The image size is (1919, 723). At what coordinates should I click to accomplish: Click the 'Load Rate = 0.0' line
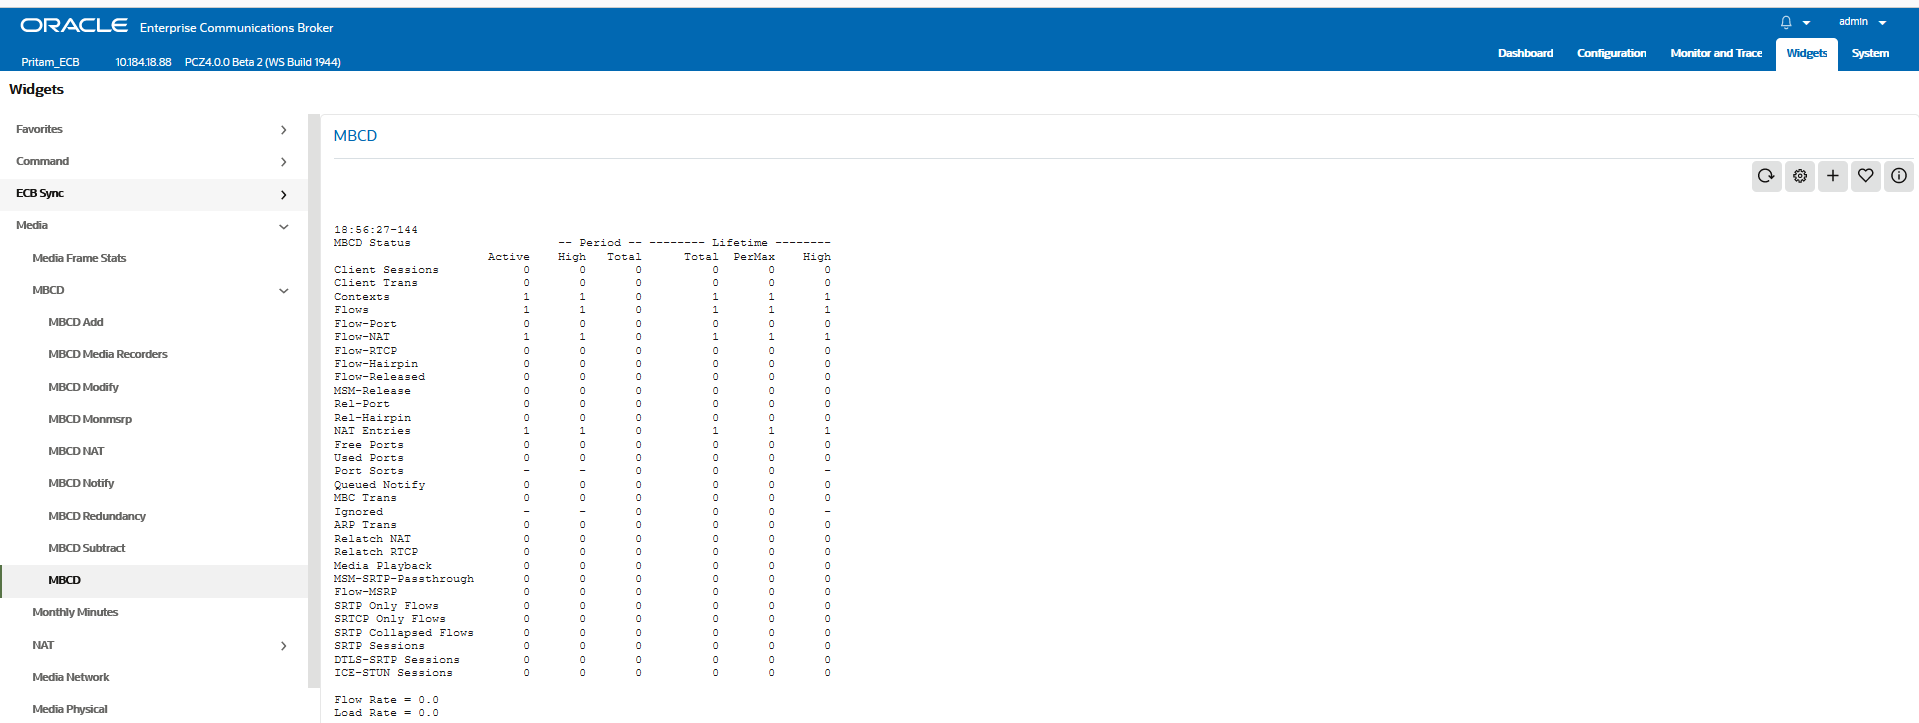pos(386,713)
